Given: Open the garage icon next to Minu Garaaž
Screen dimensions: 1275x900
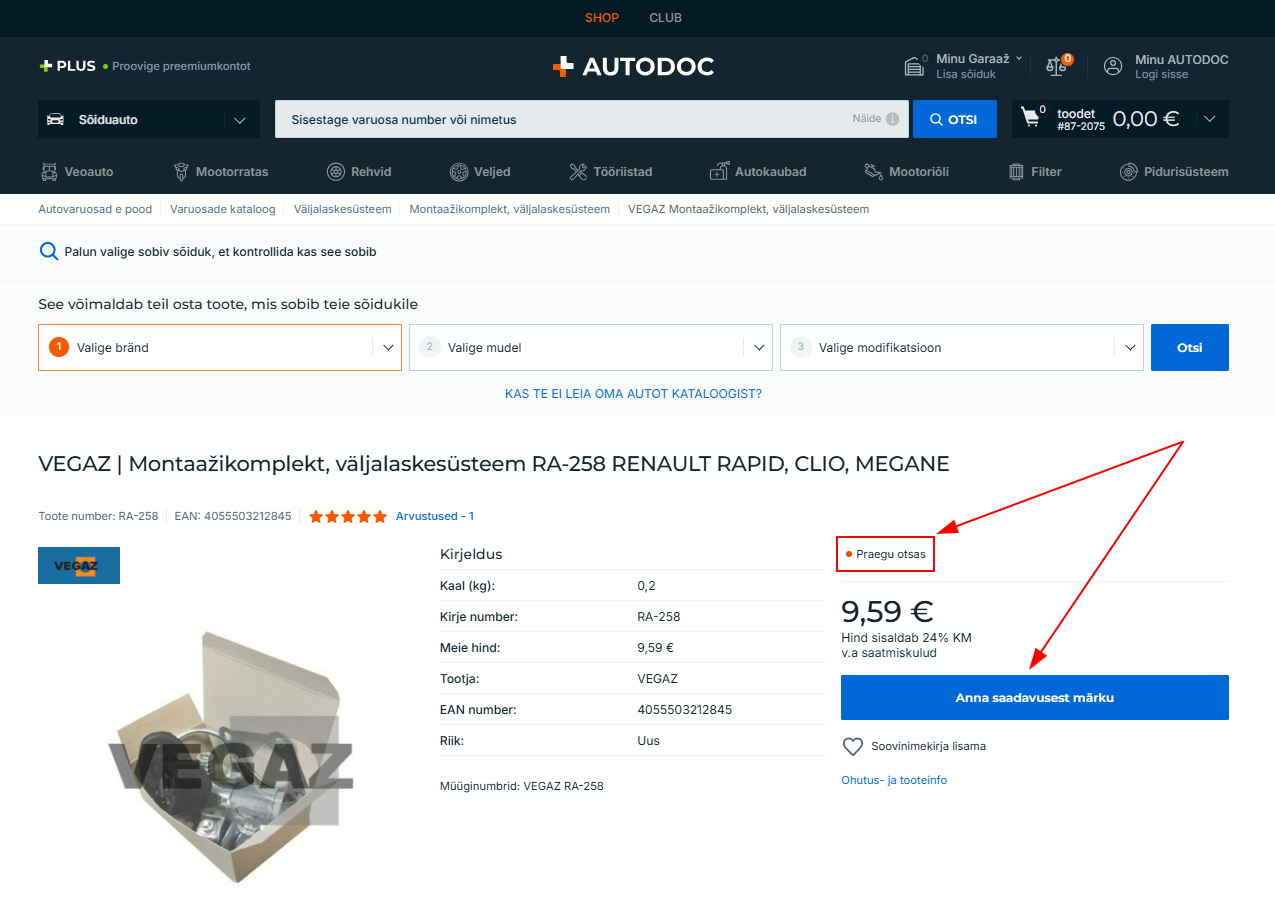Looking at the screenshot, I should (x=914, y=67).
